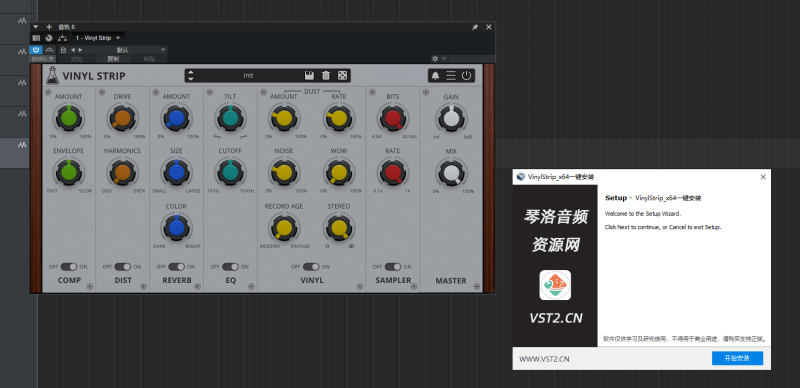
Task: Click installer title bar app icon
Action: [x=520, y=177]
